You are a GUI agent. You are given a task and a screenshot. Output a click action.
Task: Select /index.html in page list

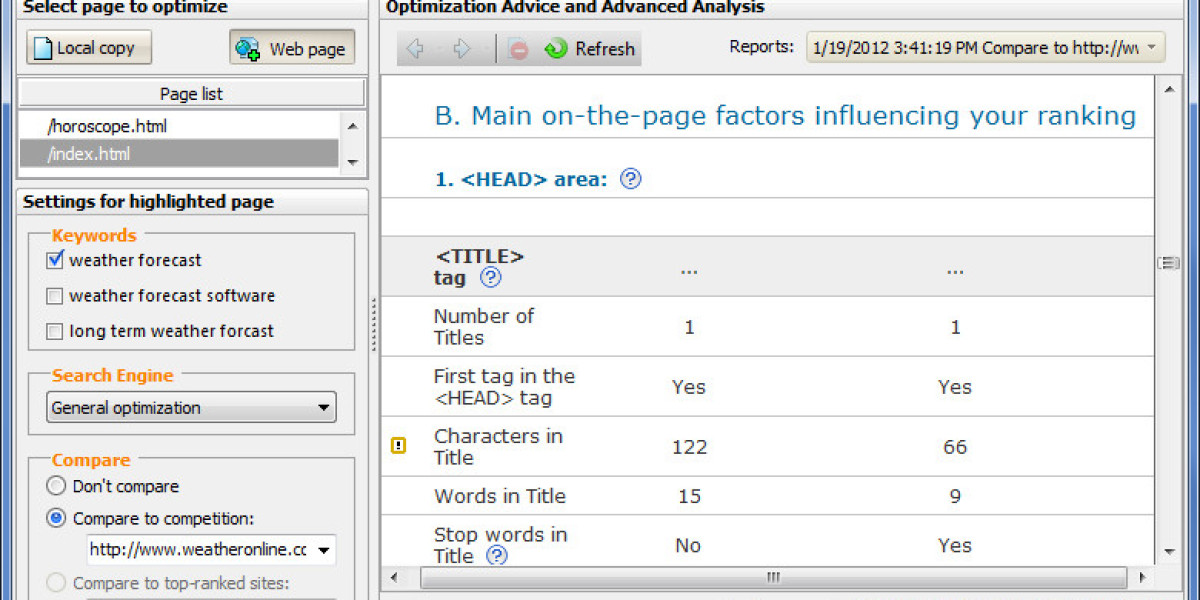click(x=88, y=154)
